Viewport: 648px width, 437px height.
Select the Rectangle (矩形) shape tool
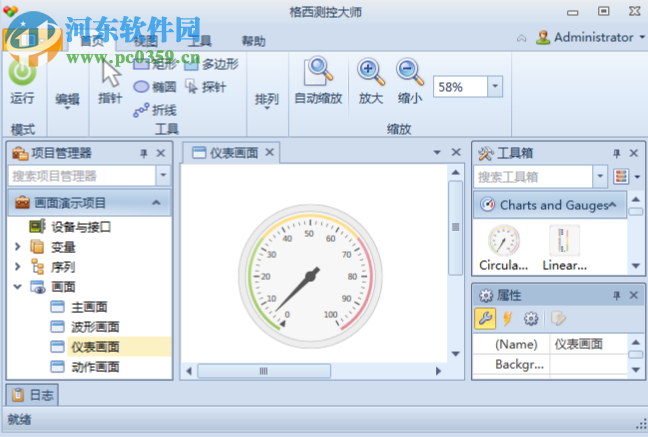pos(155,64)
